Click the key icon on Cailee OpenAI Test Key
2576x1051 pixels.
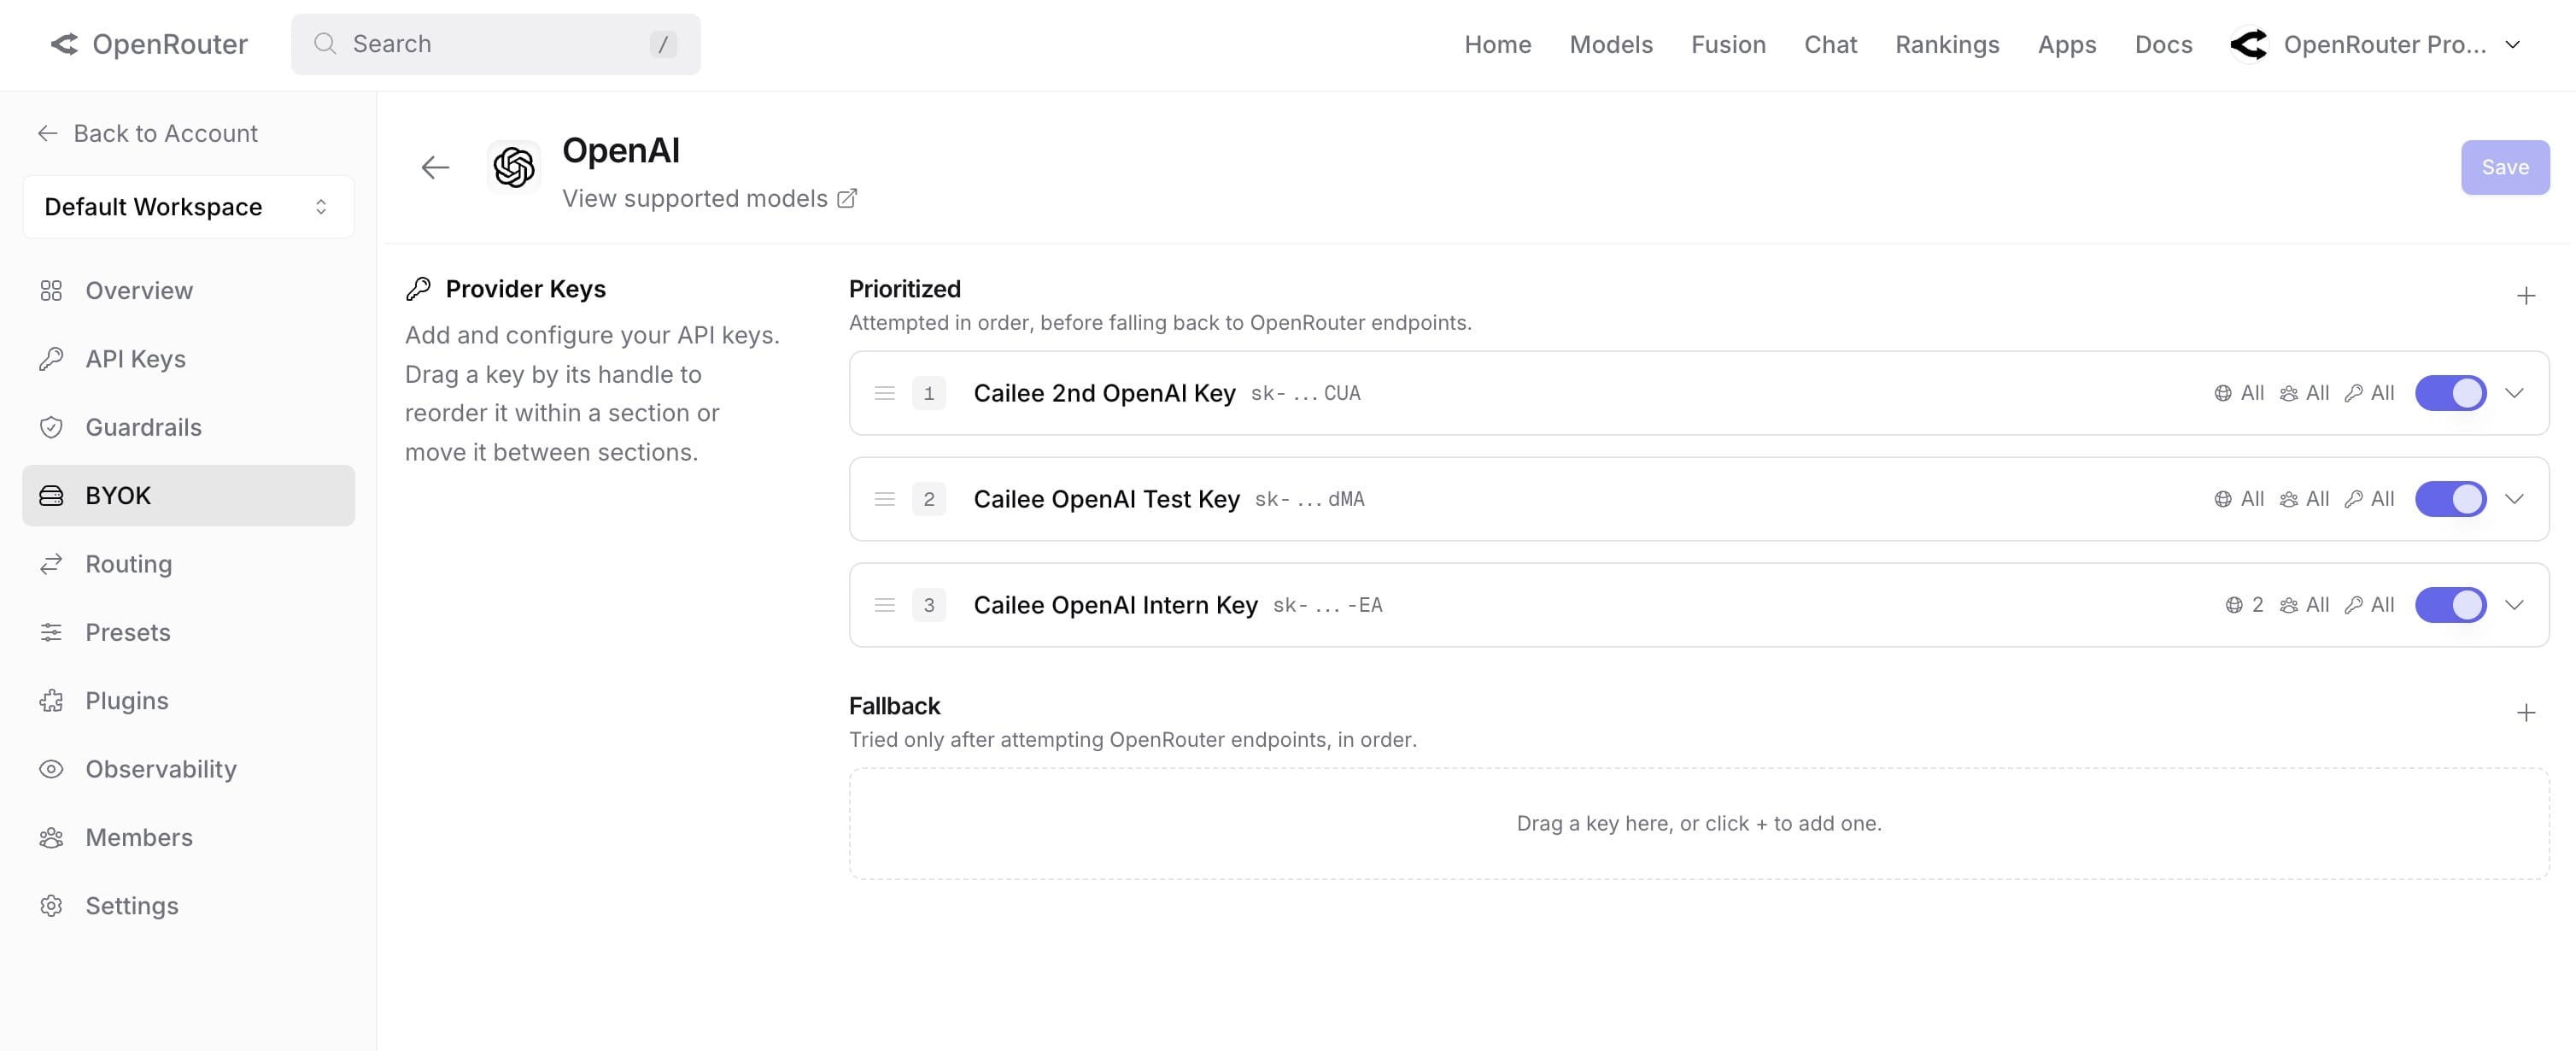tap(2354, 499)
